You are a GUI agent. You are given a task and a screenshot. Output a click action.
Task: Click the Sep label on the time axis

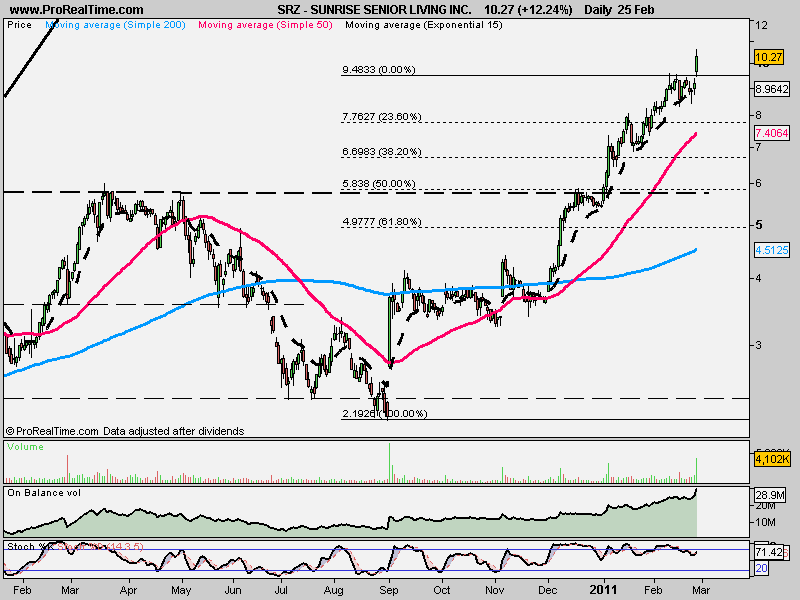coord(389,590)
